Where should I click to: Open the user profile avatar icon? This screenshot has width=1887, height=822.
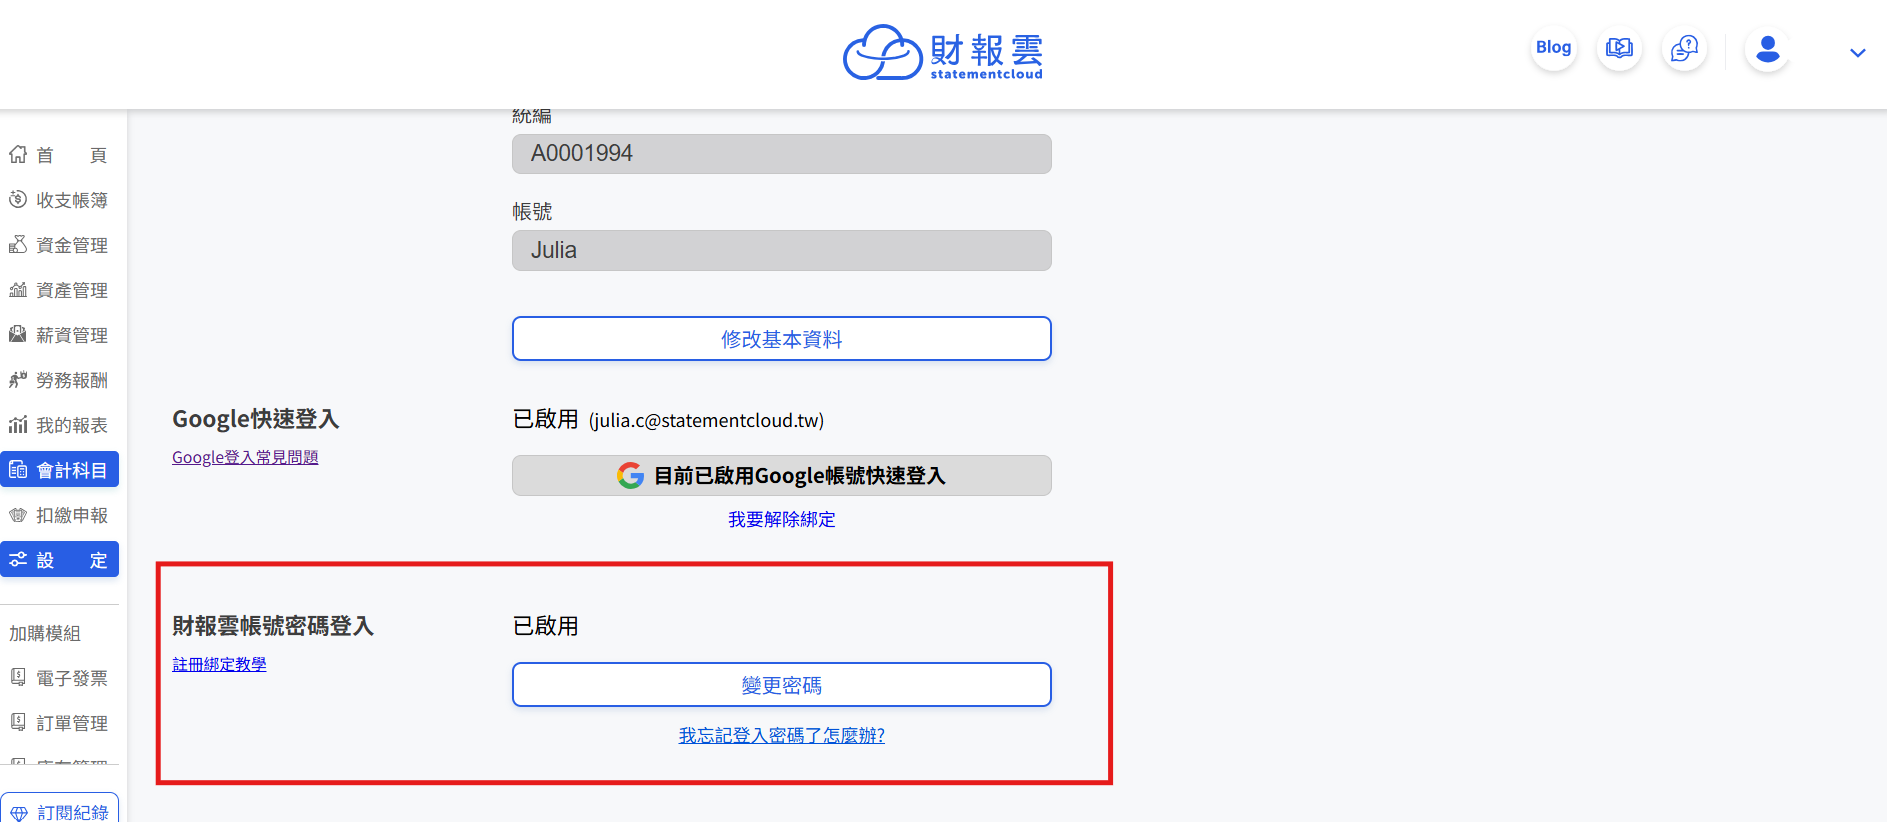1767,49
